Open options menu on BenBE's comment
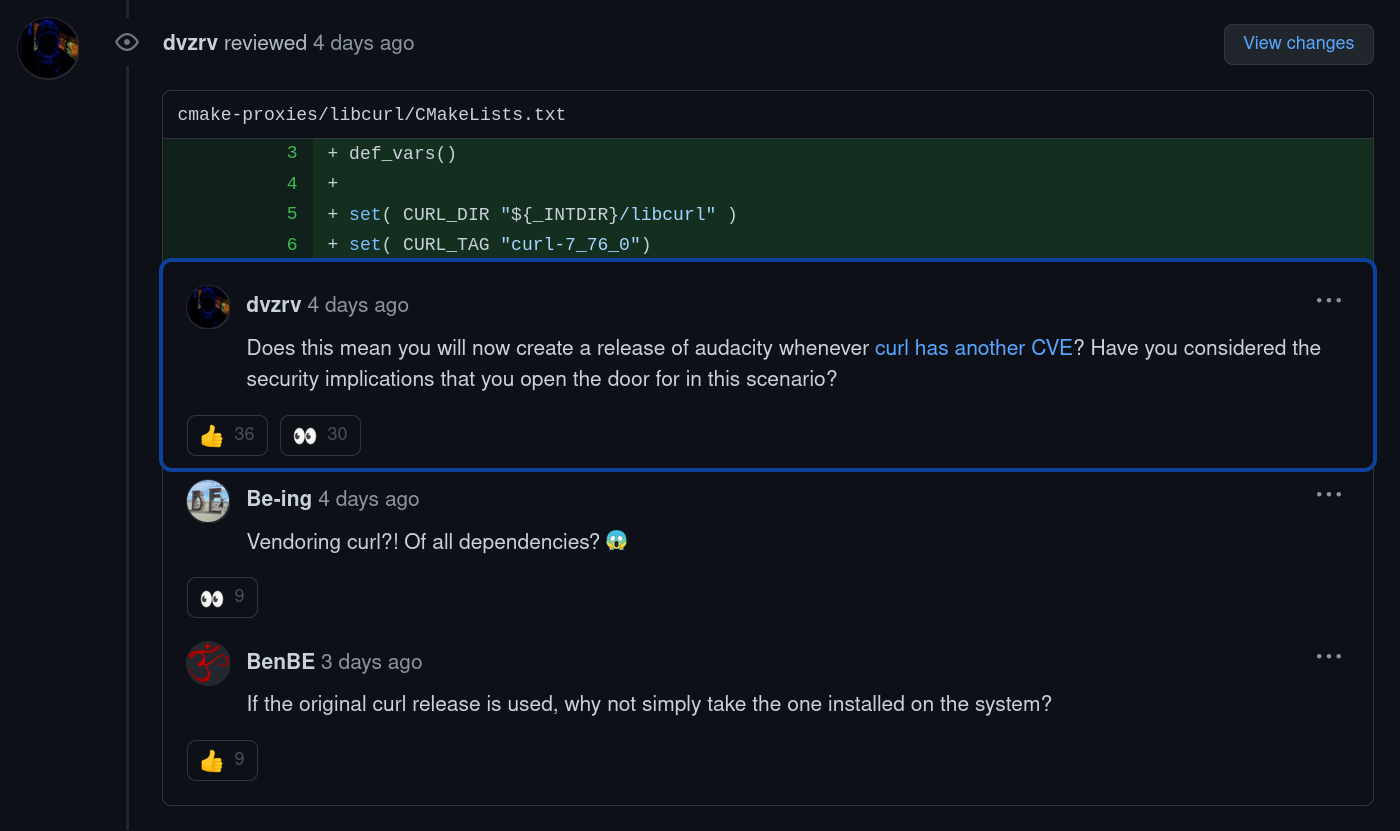Image resolution: width=1400 pixels, height=831 pixels. click(x=1329, y=656)
